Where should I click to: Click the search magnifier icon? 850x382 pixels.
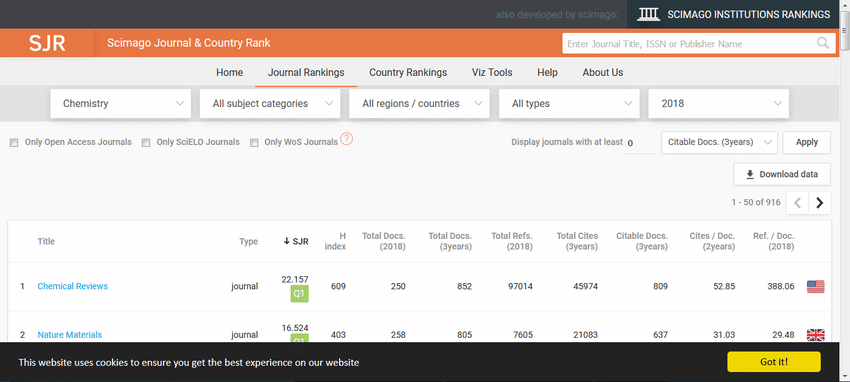click(x=823, y=43)
